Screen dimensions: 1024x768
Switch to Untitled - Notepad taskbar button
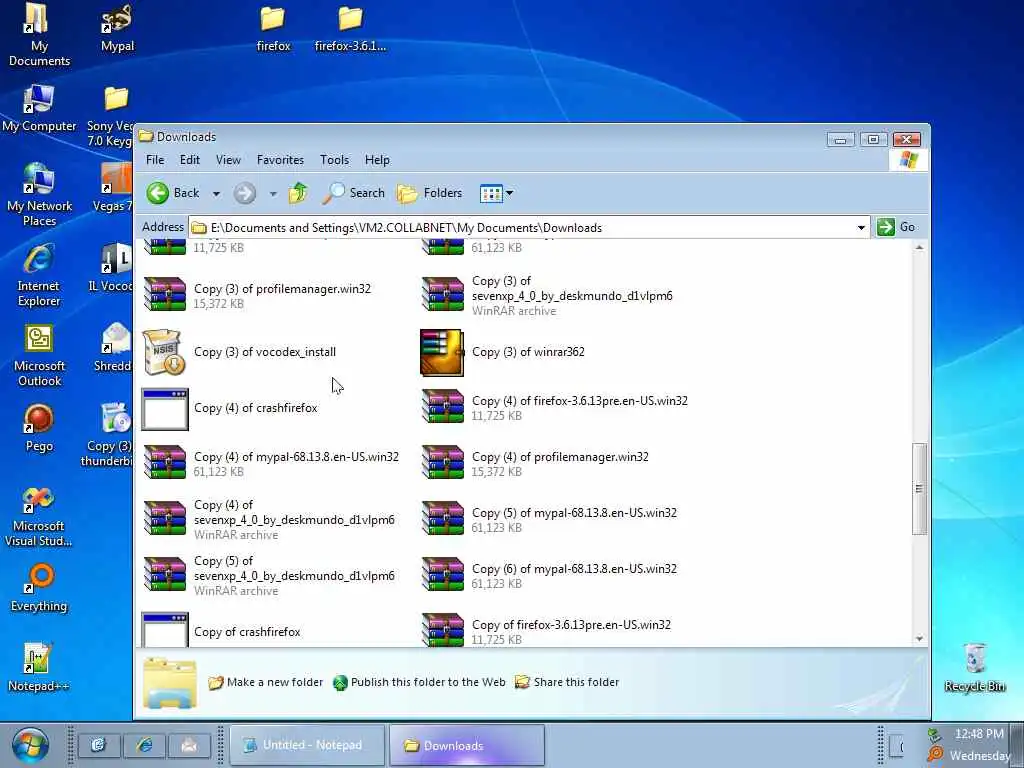(307, 745)
